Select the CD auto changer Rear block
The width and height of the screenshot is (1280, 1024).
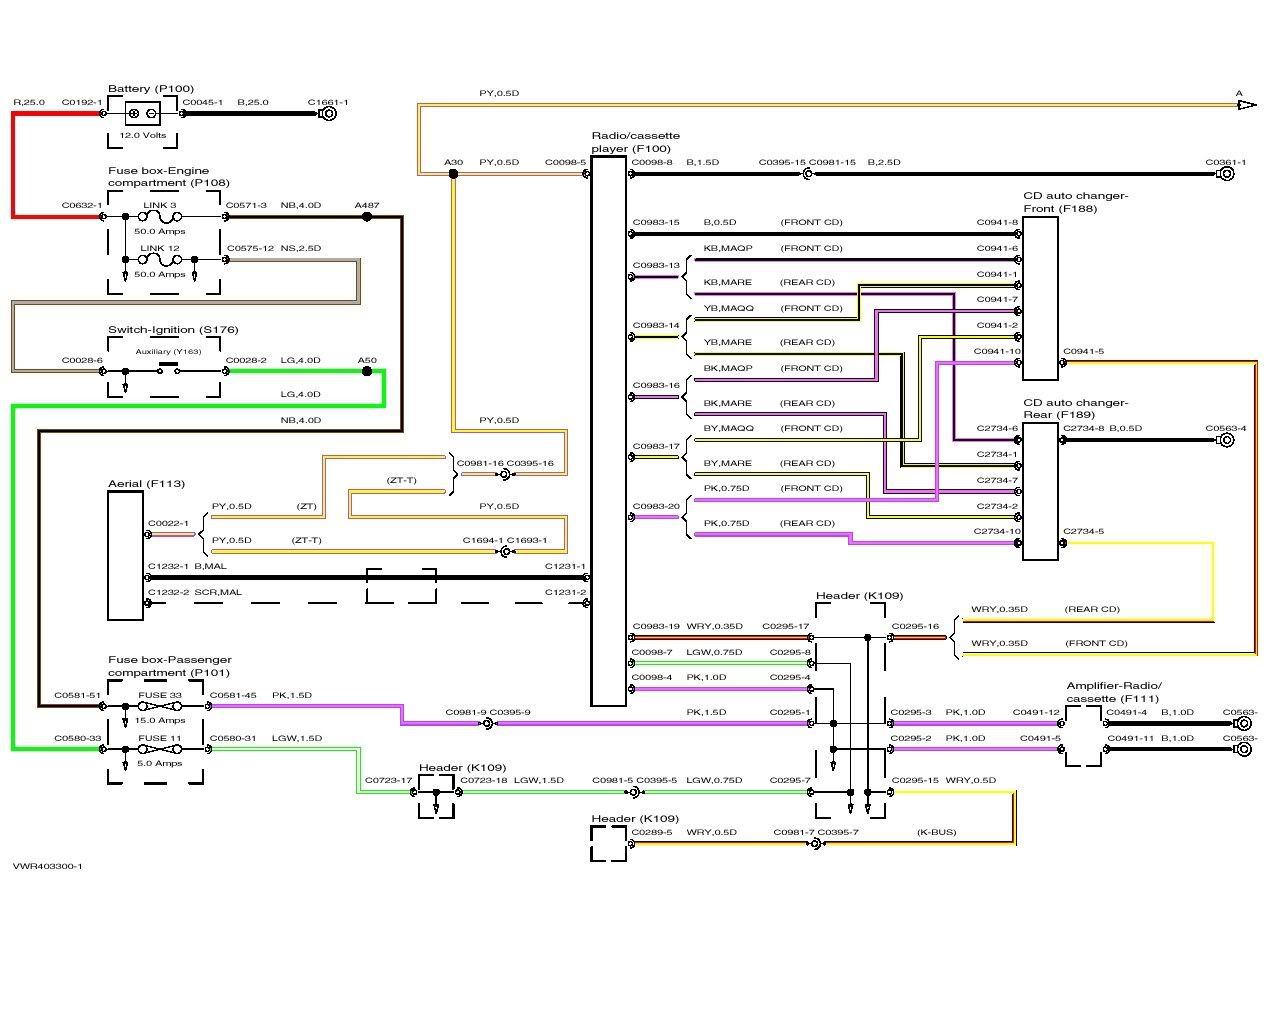tap(1040, 490)
